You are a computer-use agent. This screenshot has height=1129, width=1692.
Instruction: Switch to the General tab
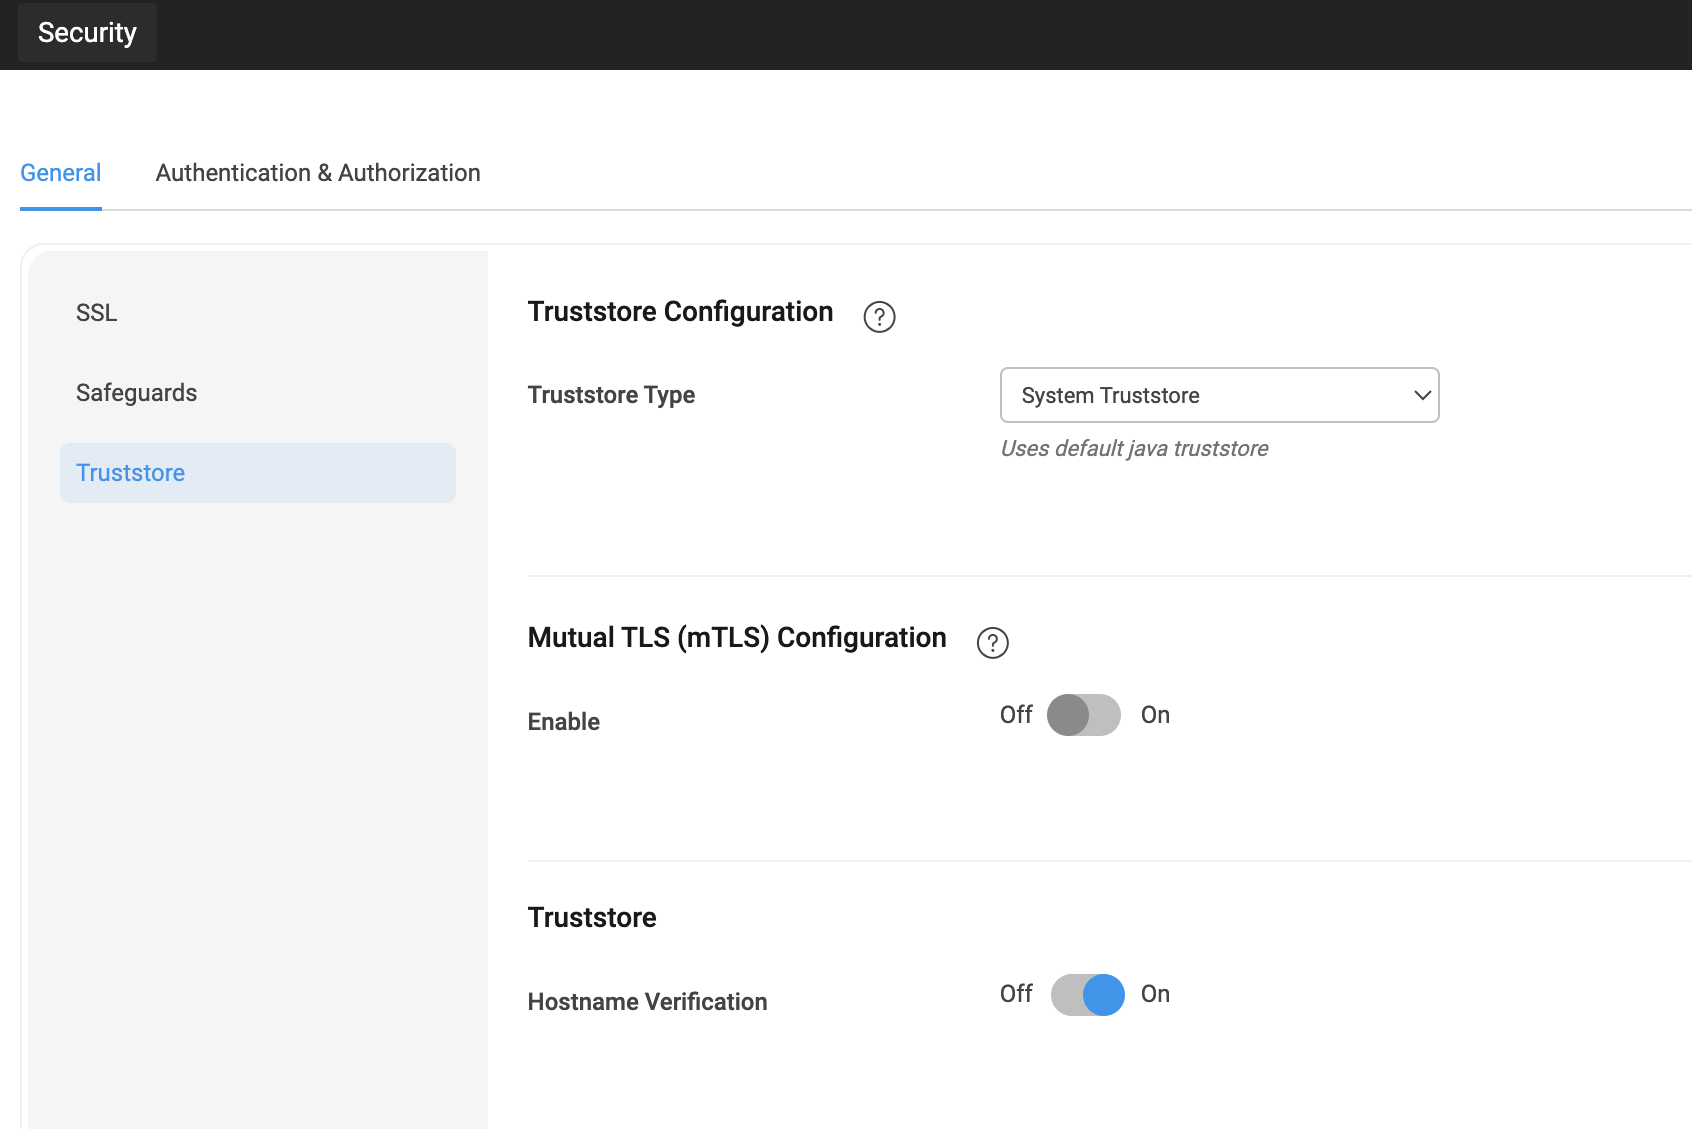click(x=60, y=172)
